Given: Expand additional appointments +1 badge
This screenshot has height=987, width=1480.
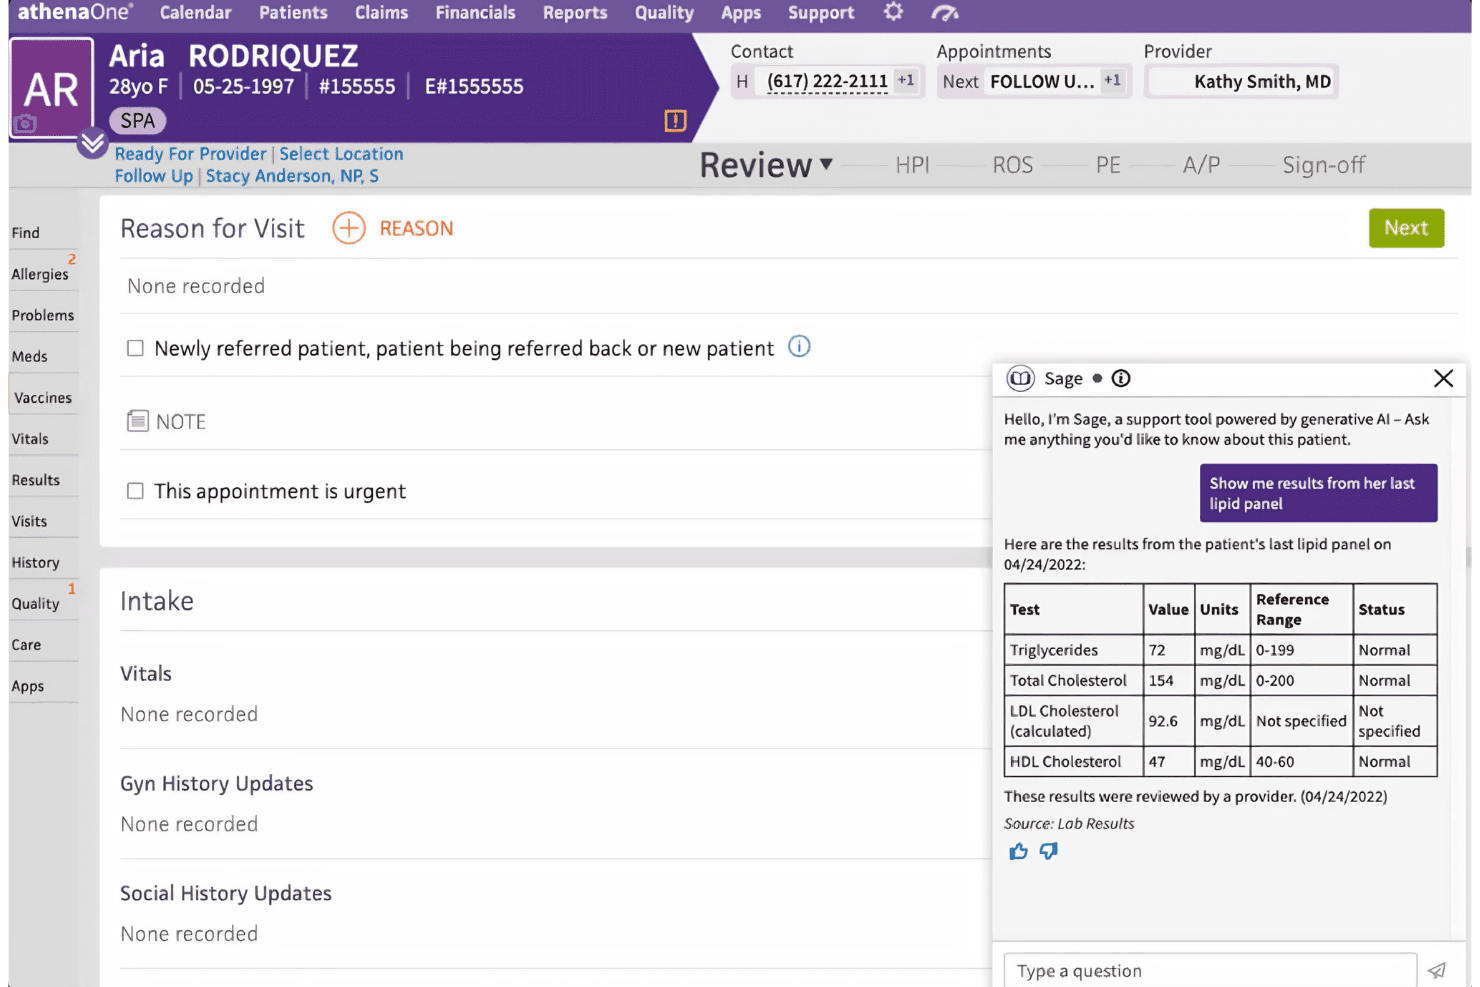Looking at the screenshot, I should [x=1112, y=80].
